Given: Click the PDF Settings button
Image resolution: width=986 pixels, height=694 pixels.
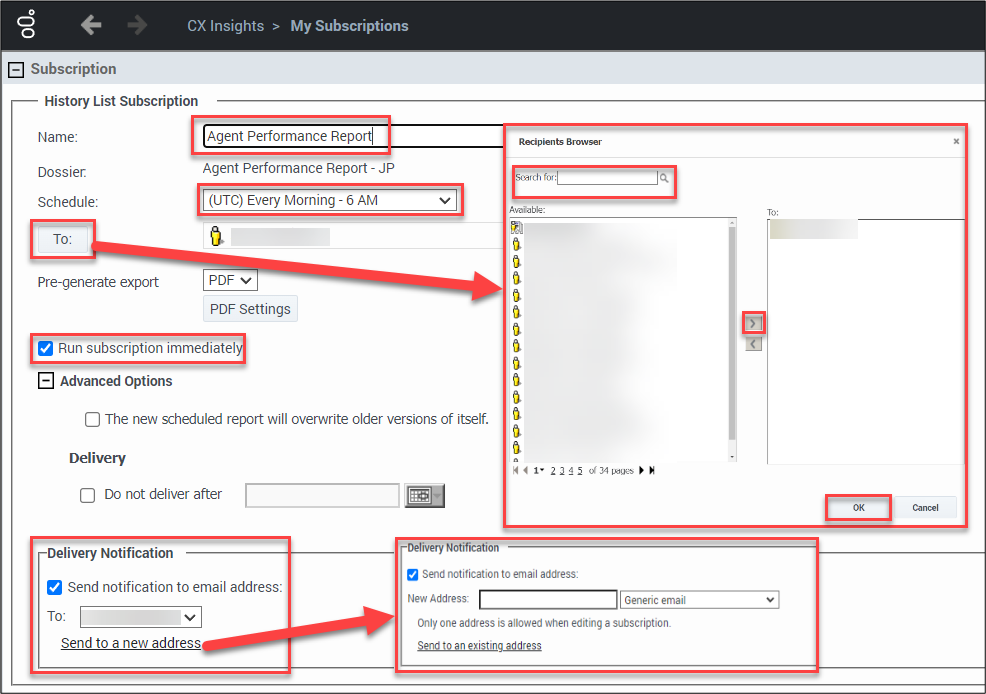Looking at the screenshot, I should click(x=250, y=309).
